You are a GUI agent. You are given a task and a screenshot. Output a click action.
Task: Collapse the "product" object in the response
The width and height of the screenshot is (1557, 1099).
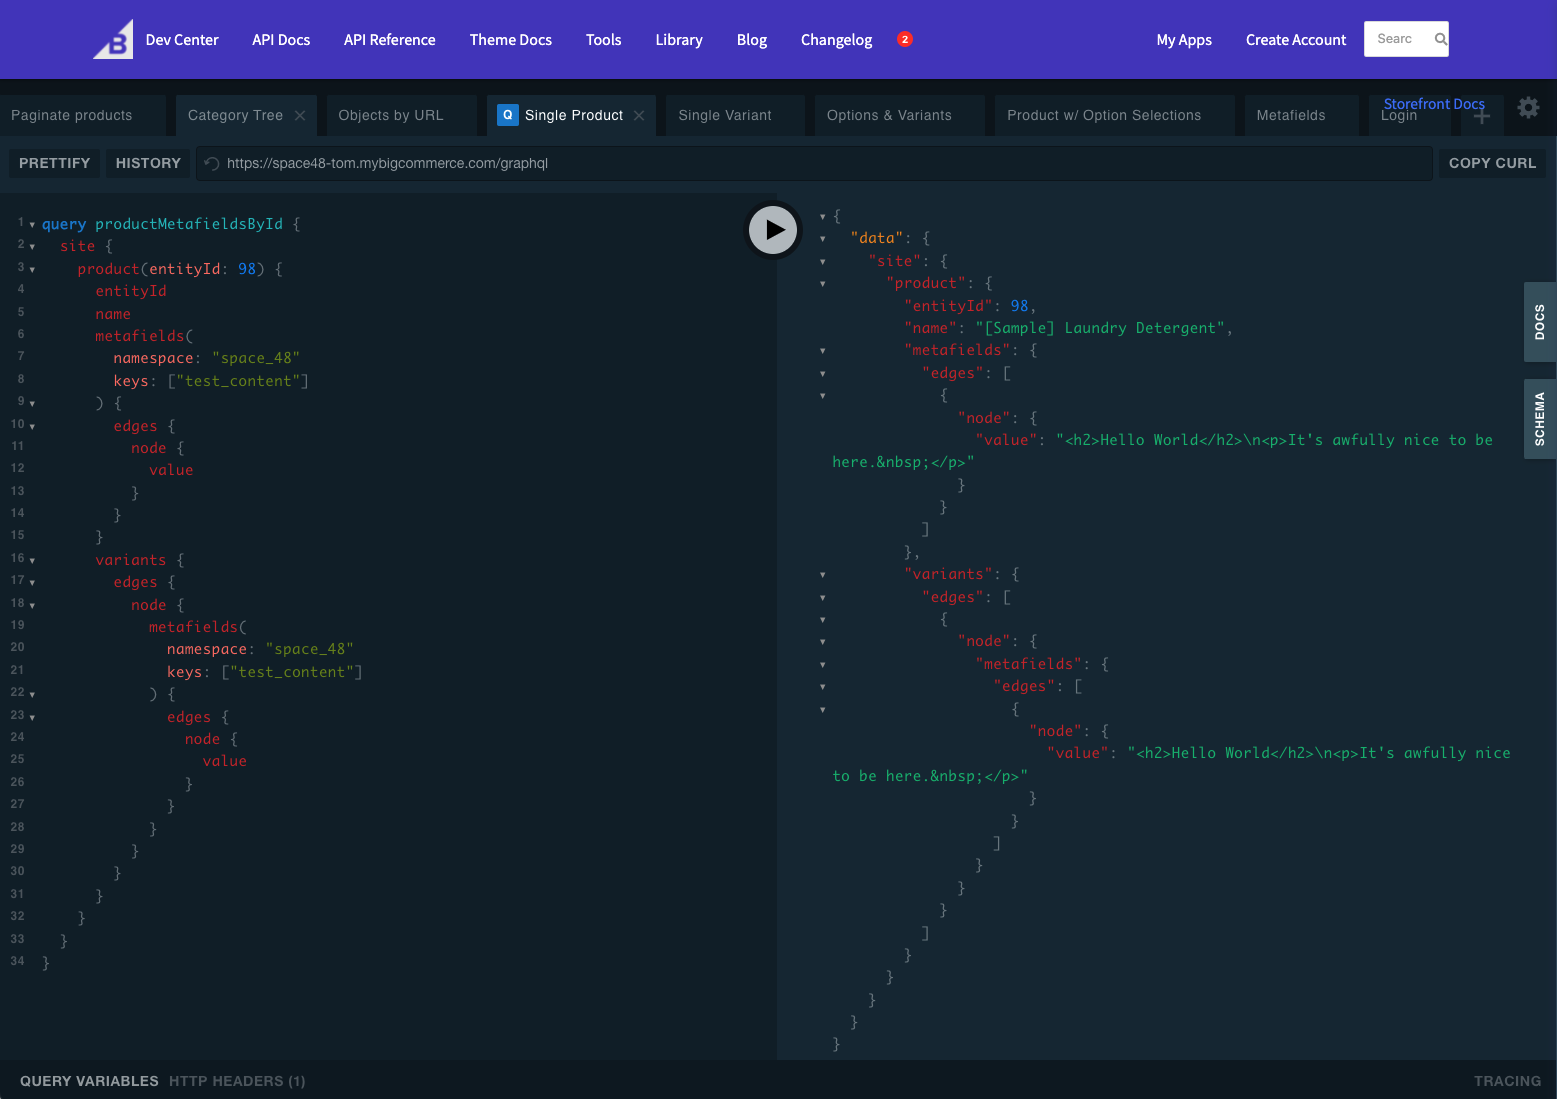pyautogui.click(x=823, y=284)
